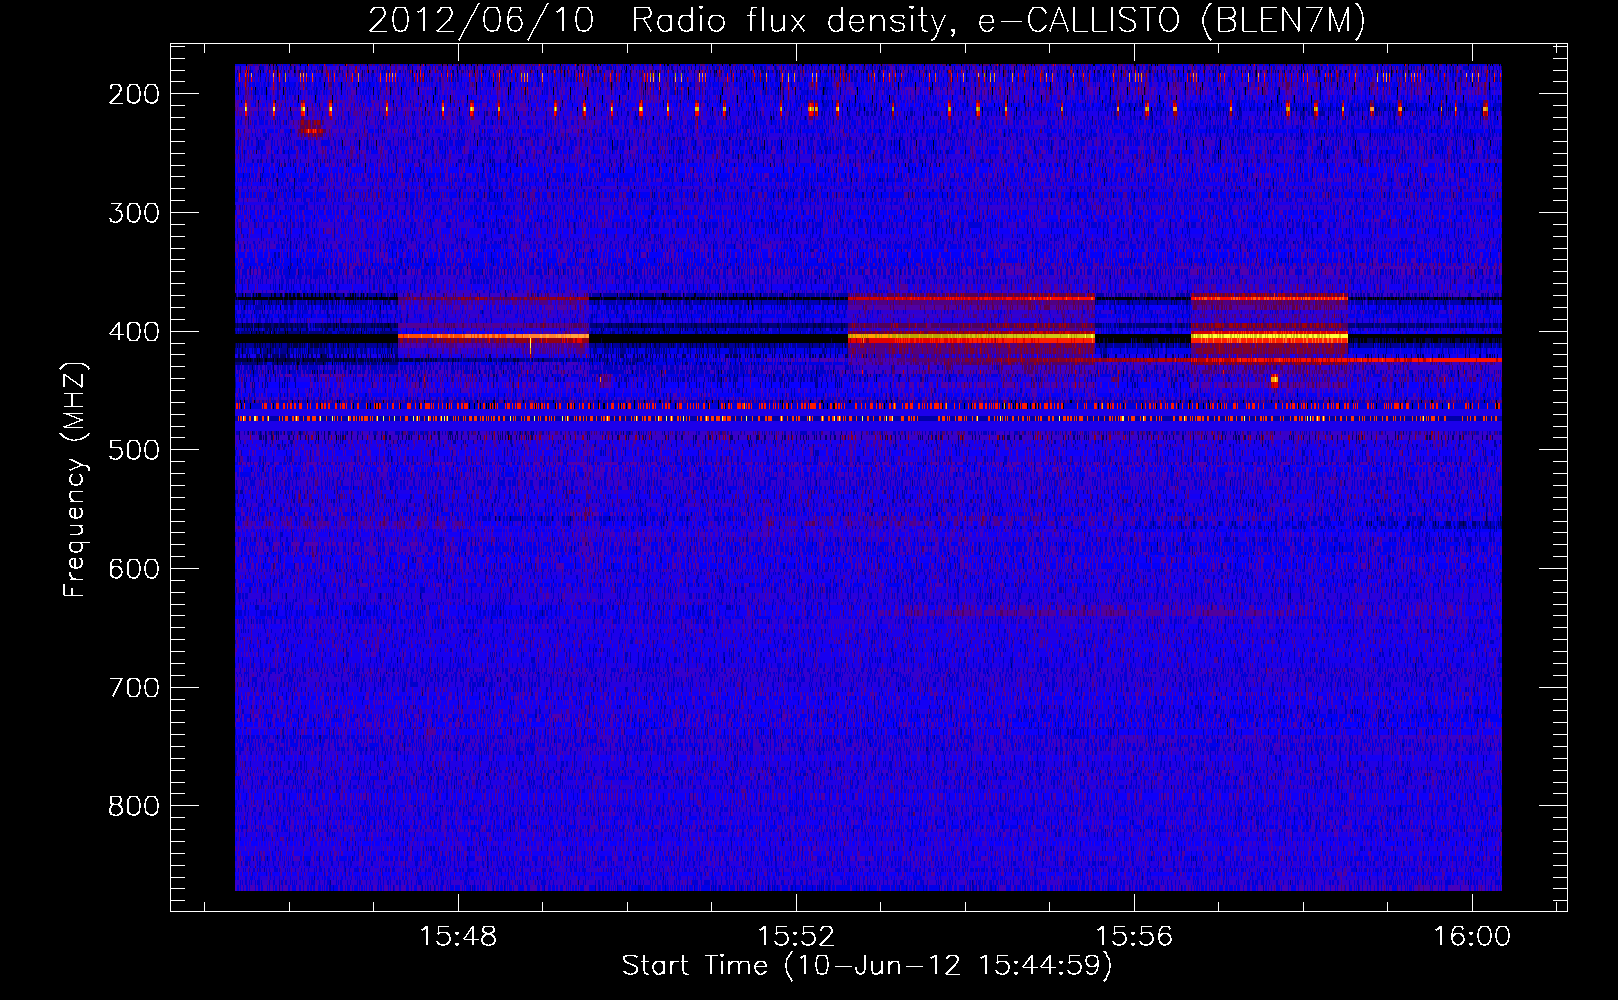Click the 15:56 time tick label

[x=1134, y=937]
